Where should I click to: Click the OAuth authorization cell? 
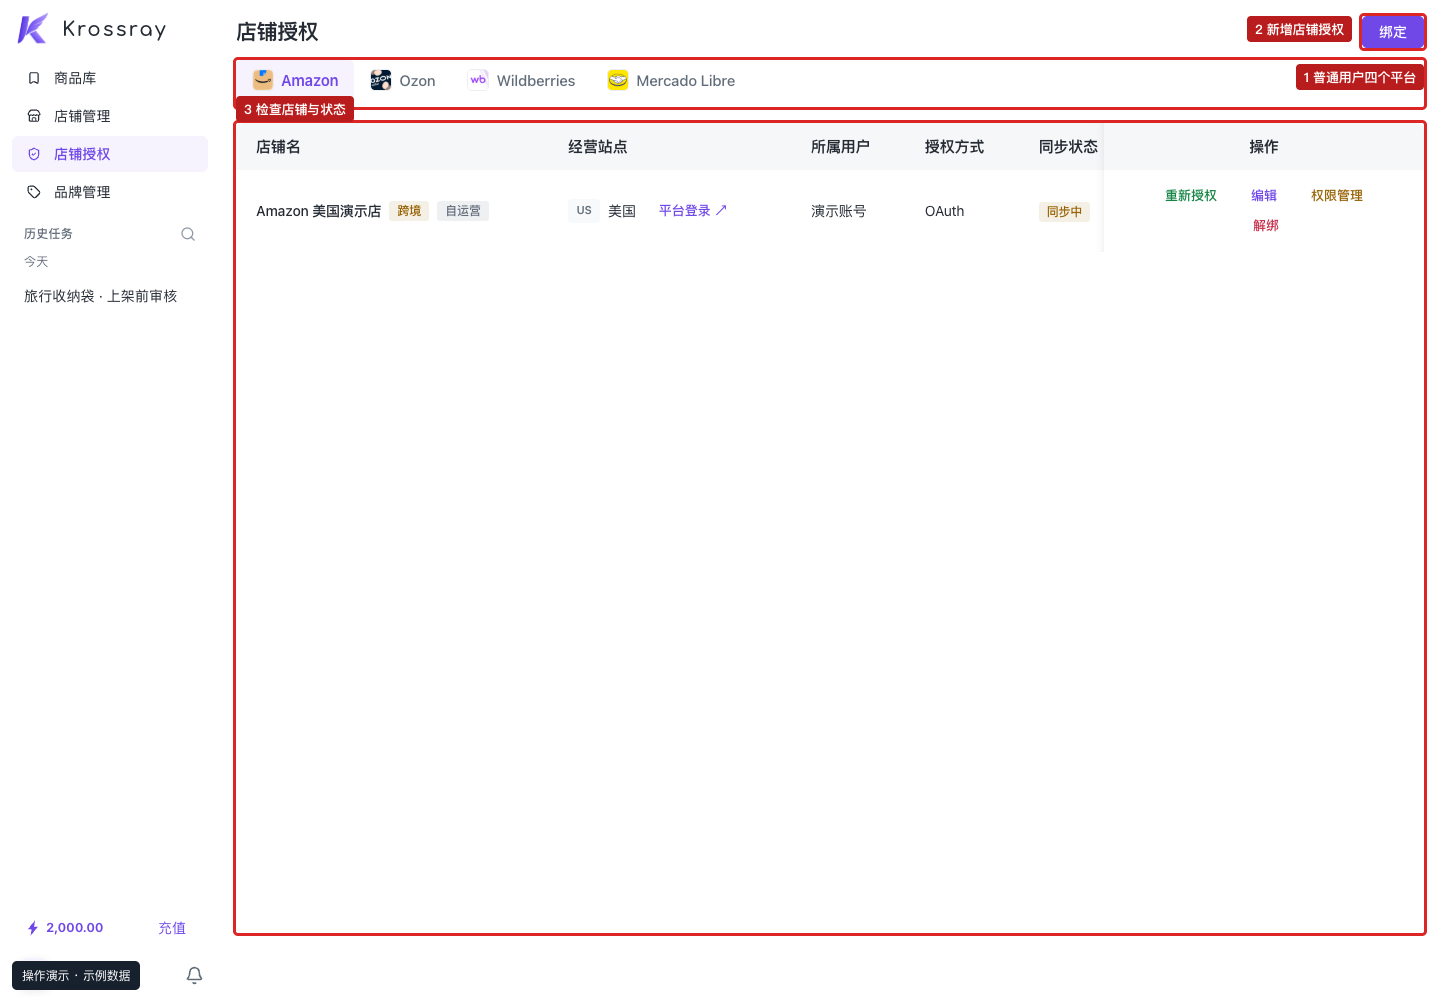click(945, 211)
